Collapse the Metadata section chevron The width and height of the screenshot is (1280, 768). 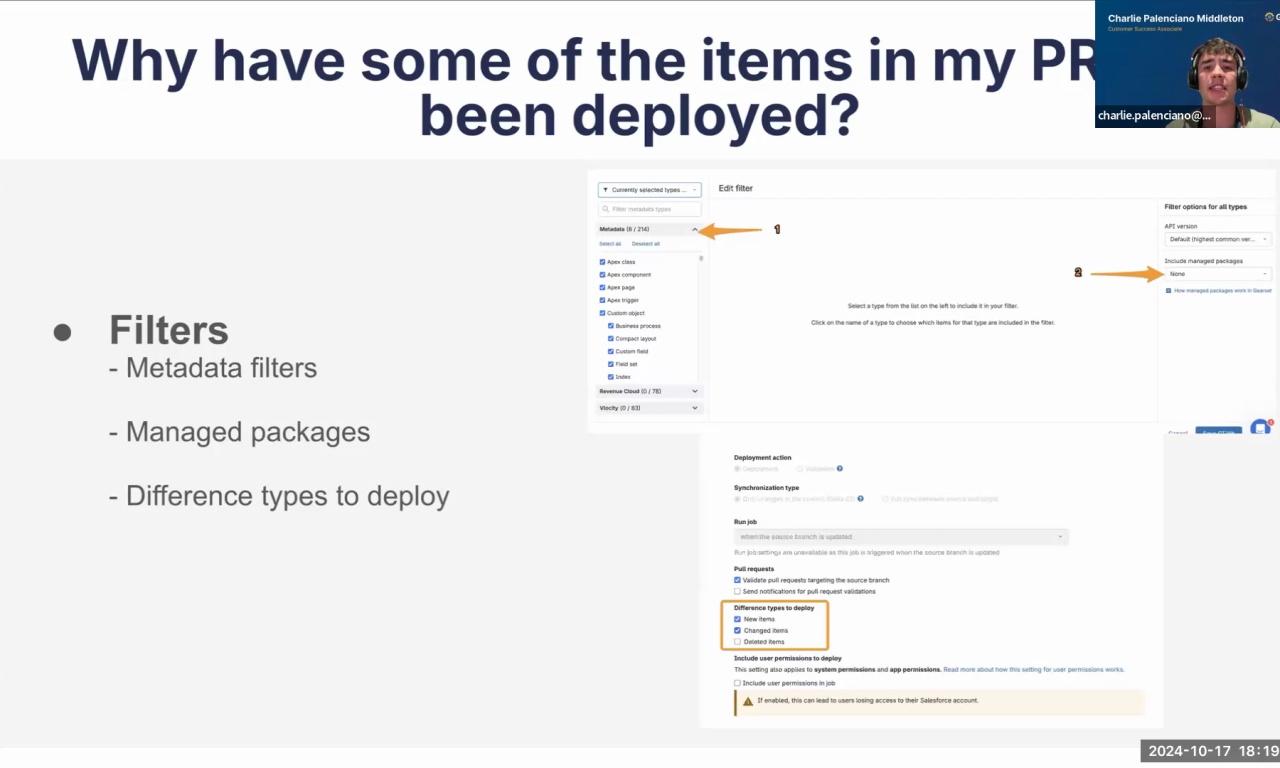[x=695, y=229]
